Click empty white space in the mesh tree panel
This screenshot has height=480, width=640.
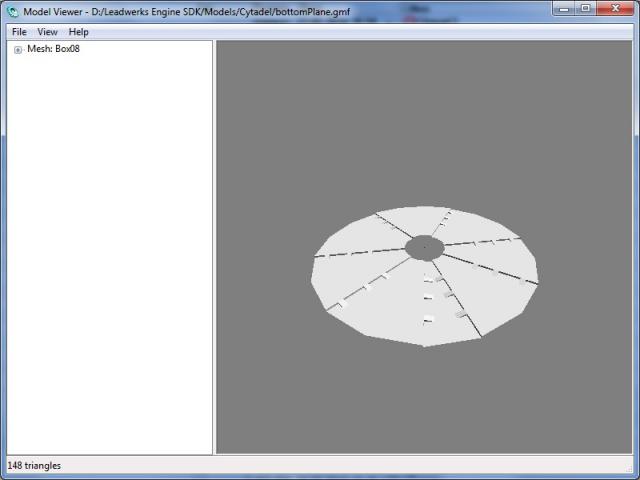110,250
